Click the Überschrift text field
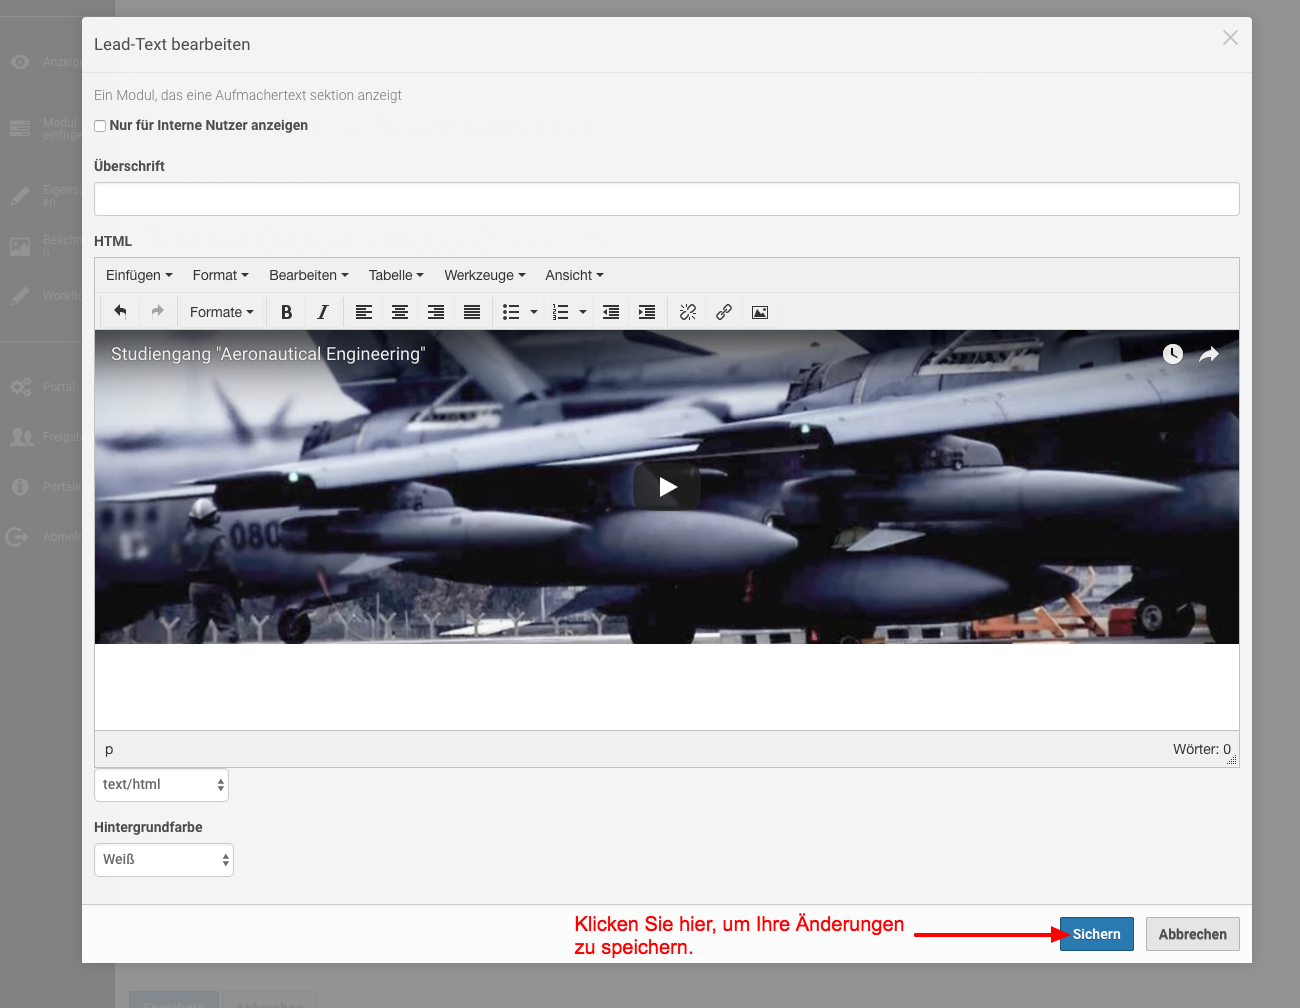Image resolution: width=1300 pixels, height=1008 pixels. 666,199
